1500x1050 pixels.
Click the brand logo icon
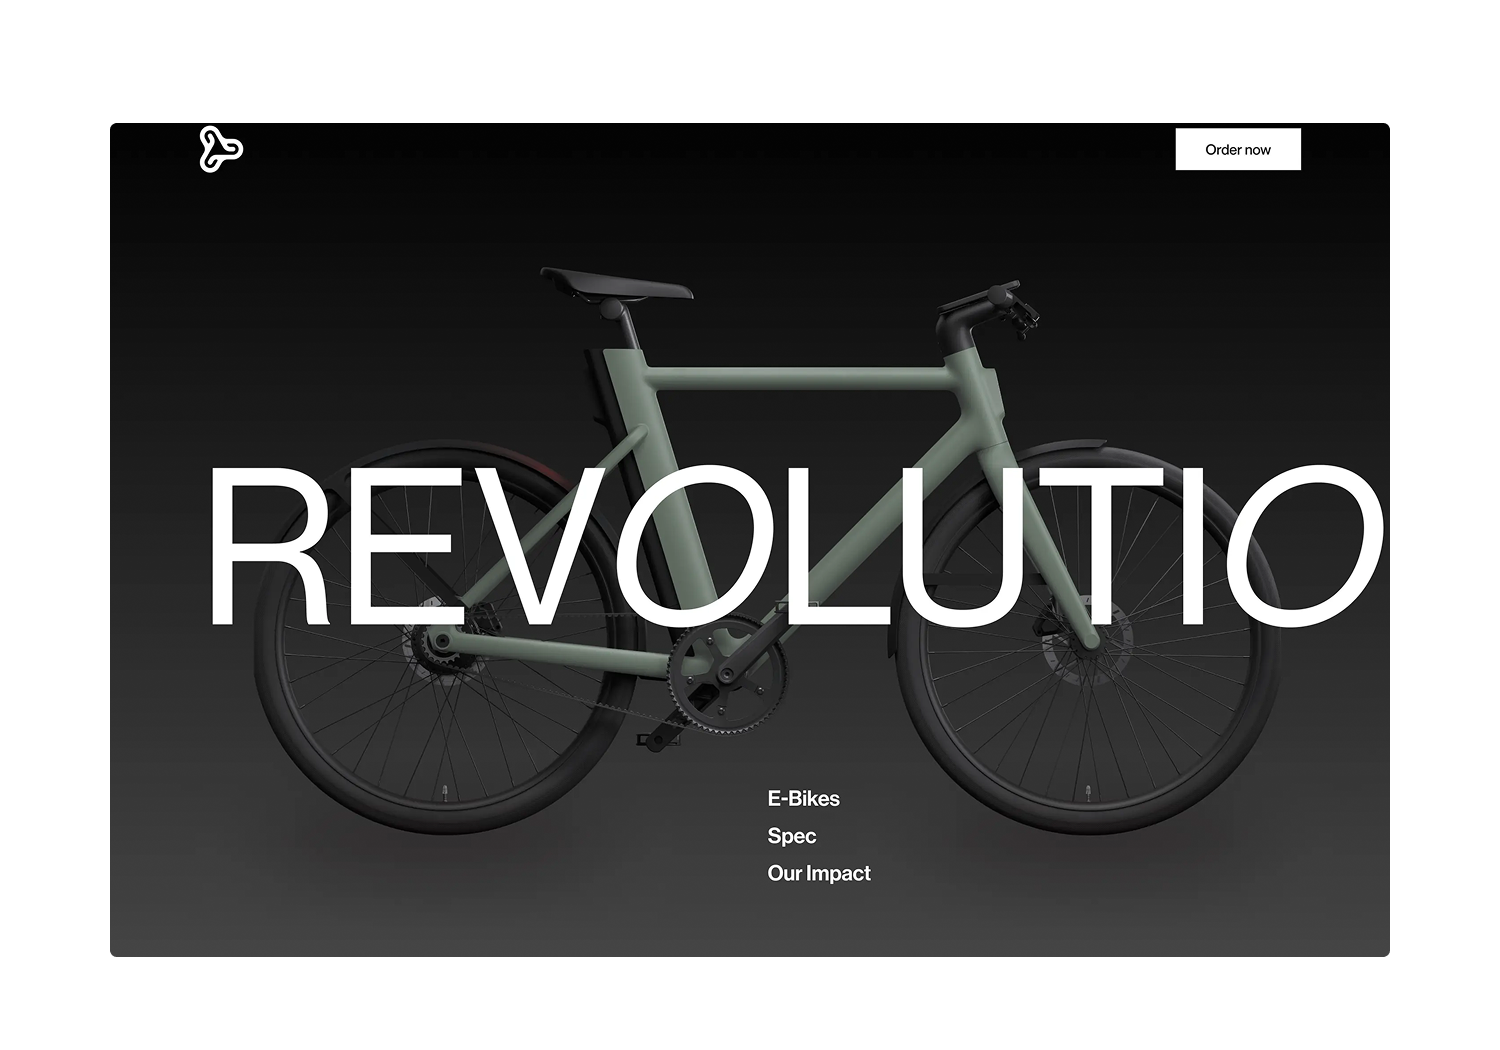pos(221,149)
